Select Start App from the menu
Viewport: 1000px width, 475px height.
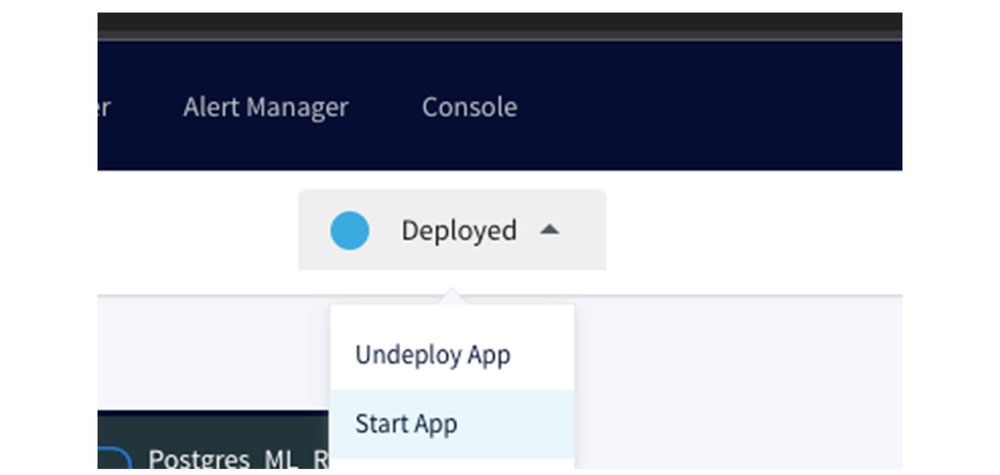(x=452, y=424)
